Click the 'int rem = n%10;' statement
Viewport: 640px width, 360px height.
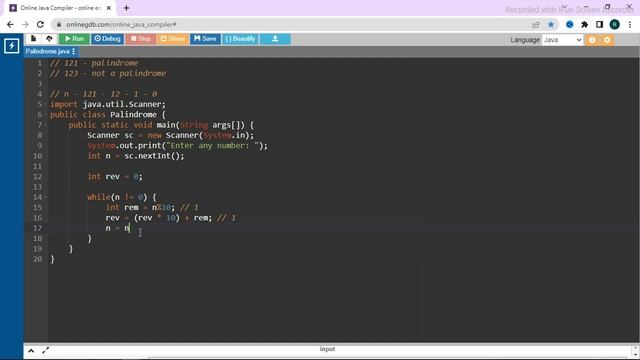tap(140, 207)
